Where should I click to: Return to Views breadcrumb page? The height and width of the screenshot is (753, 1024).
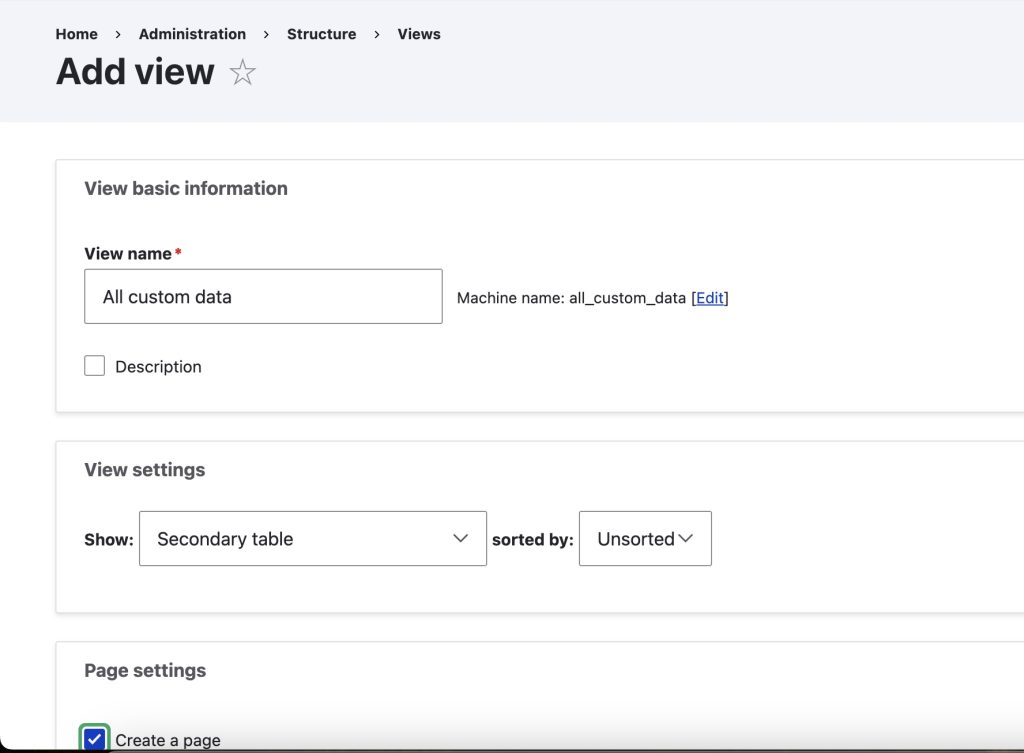point(419,34)
